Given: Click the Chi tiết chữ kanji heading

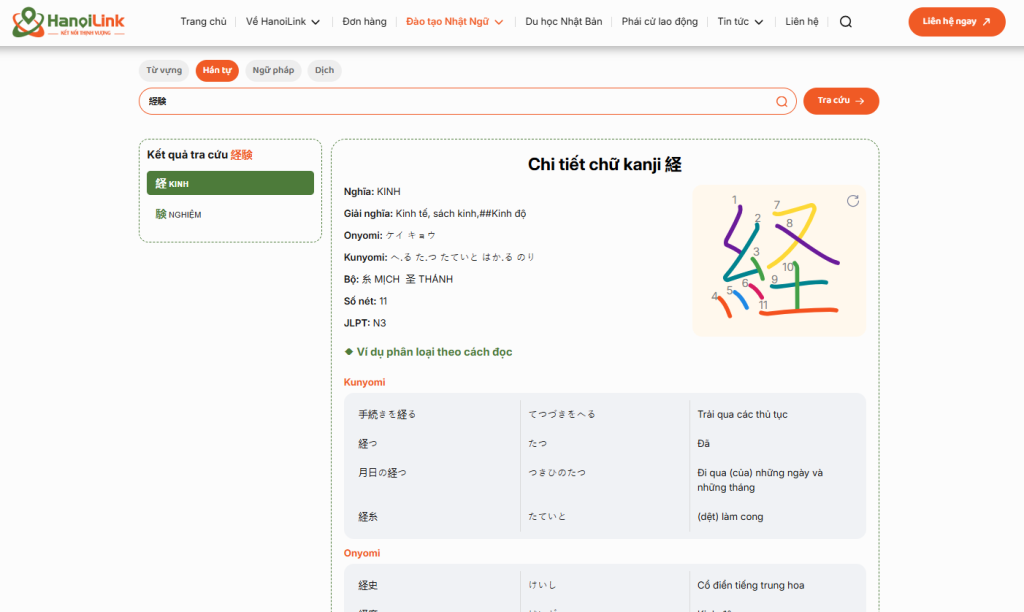Looking at the screenshot, I should tap(605, 165).
